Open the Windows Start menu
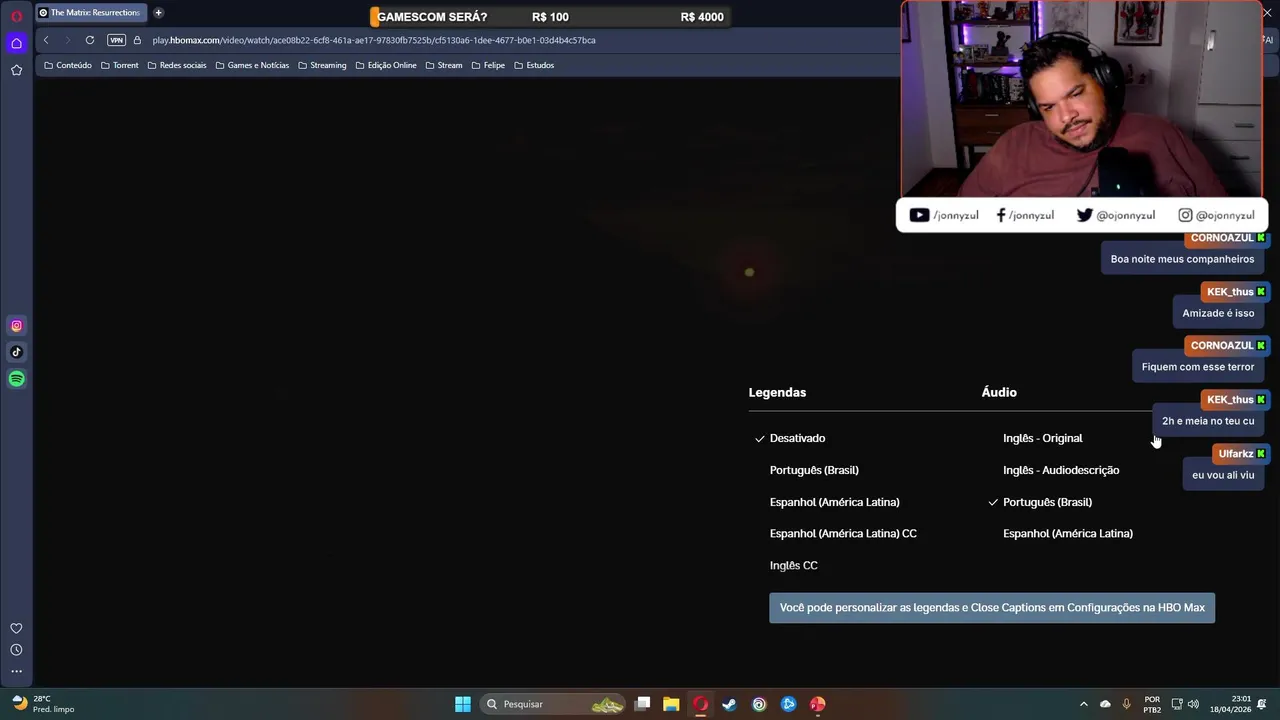The width and height of the screenshot is (1280, 720). pyautogui.click(x=463, y=704)
